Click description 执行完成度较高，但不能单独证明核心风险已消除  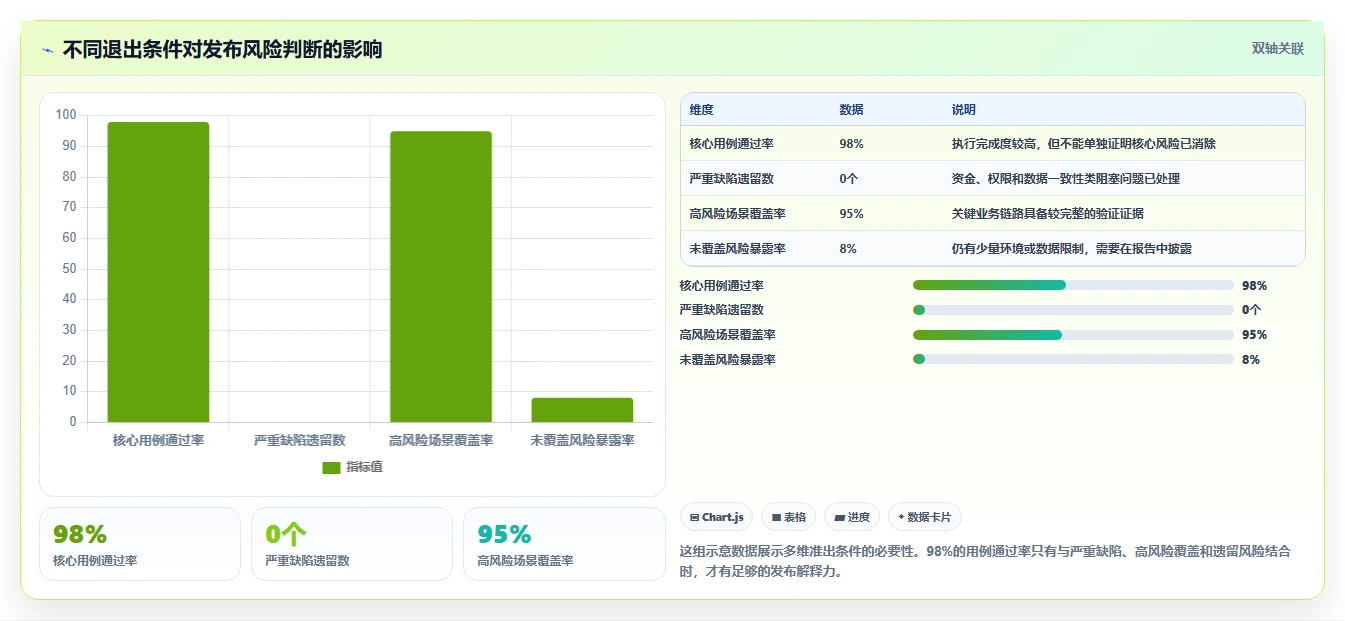[1083, 144]
